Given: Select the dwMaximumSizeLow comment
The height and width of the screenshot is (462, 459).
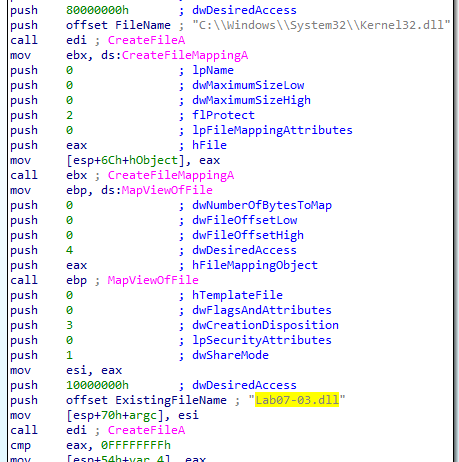Looking at the screenshot, I should [248, 85].
